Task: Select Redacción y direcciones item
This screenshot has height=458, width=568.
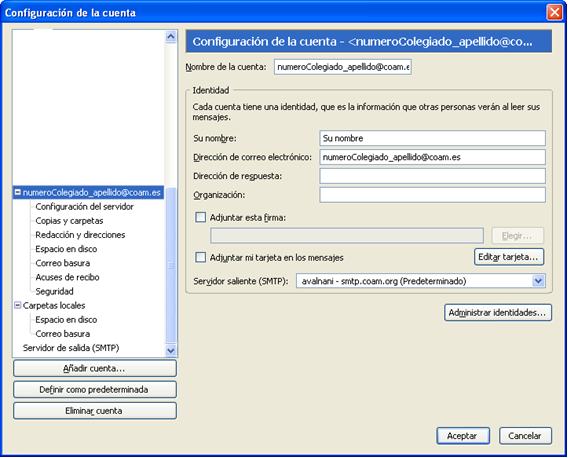Action: point(80,235)
